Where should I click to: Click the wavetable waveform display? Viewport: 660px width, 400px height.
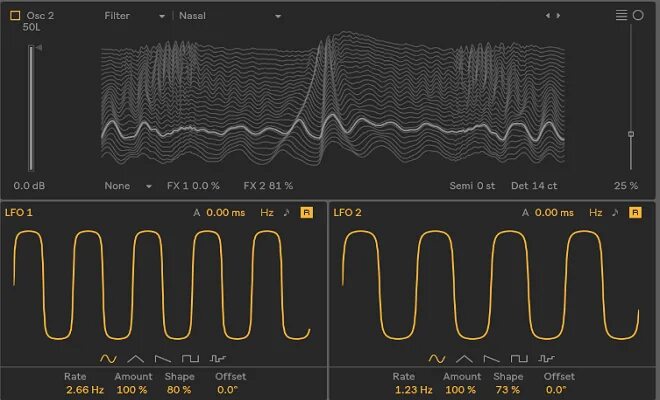(x=333, y=99)
